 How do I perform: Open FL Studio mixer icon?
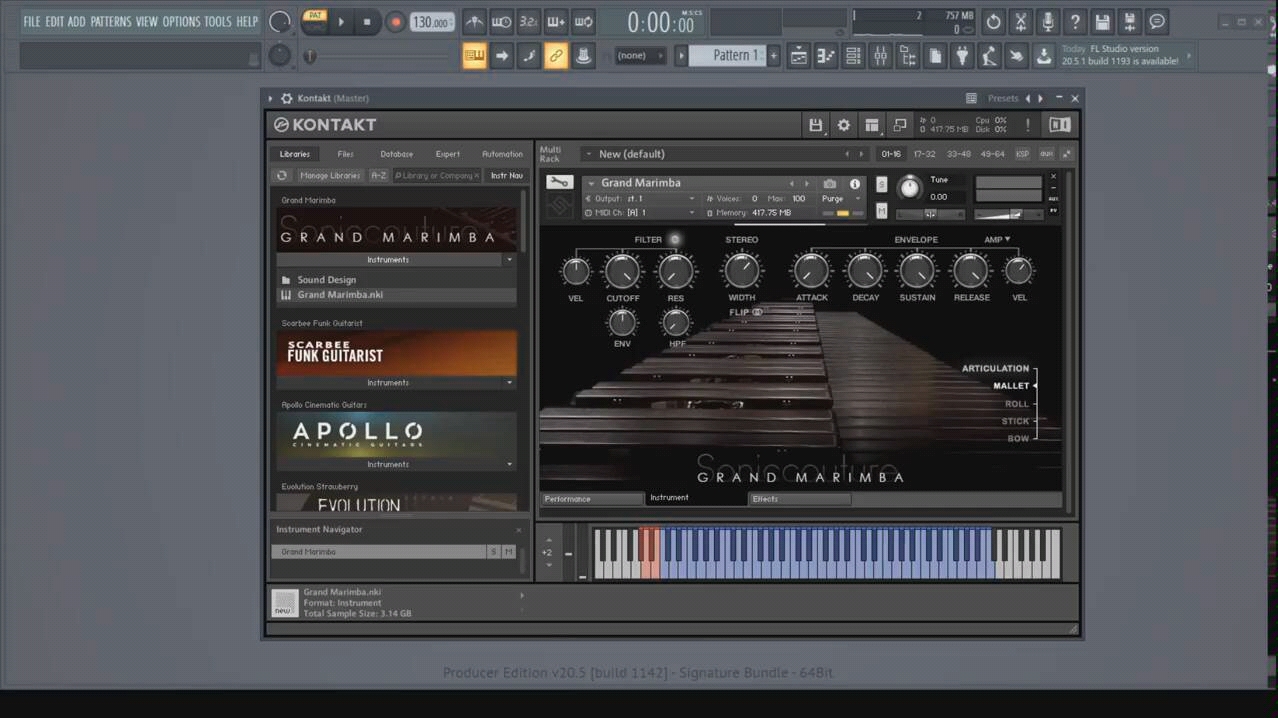tap(879, 56)
